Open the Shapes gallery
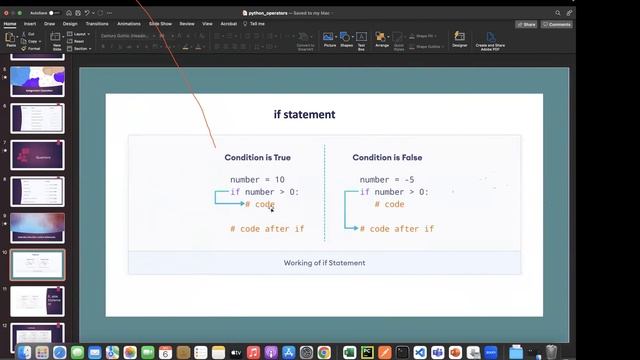 click(x=346, y=40)
